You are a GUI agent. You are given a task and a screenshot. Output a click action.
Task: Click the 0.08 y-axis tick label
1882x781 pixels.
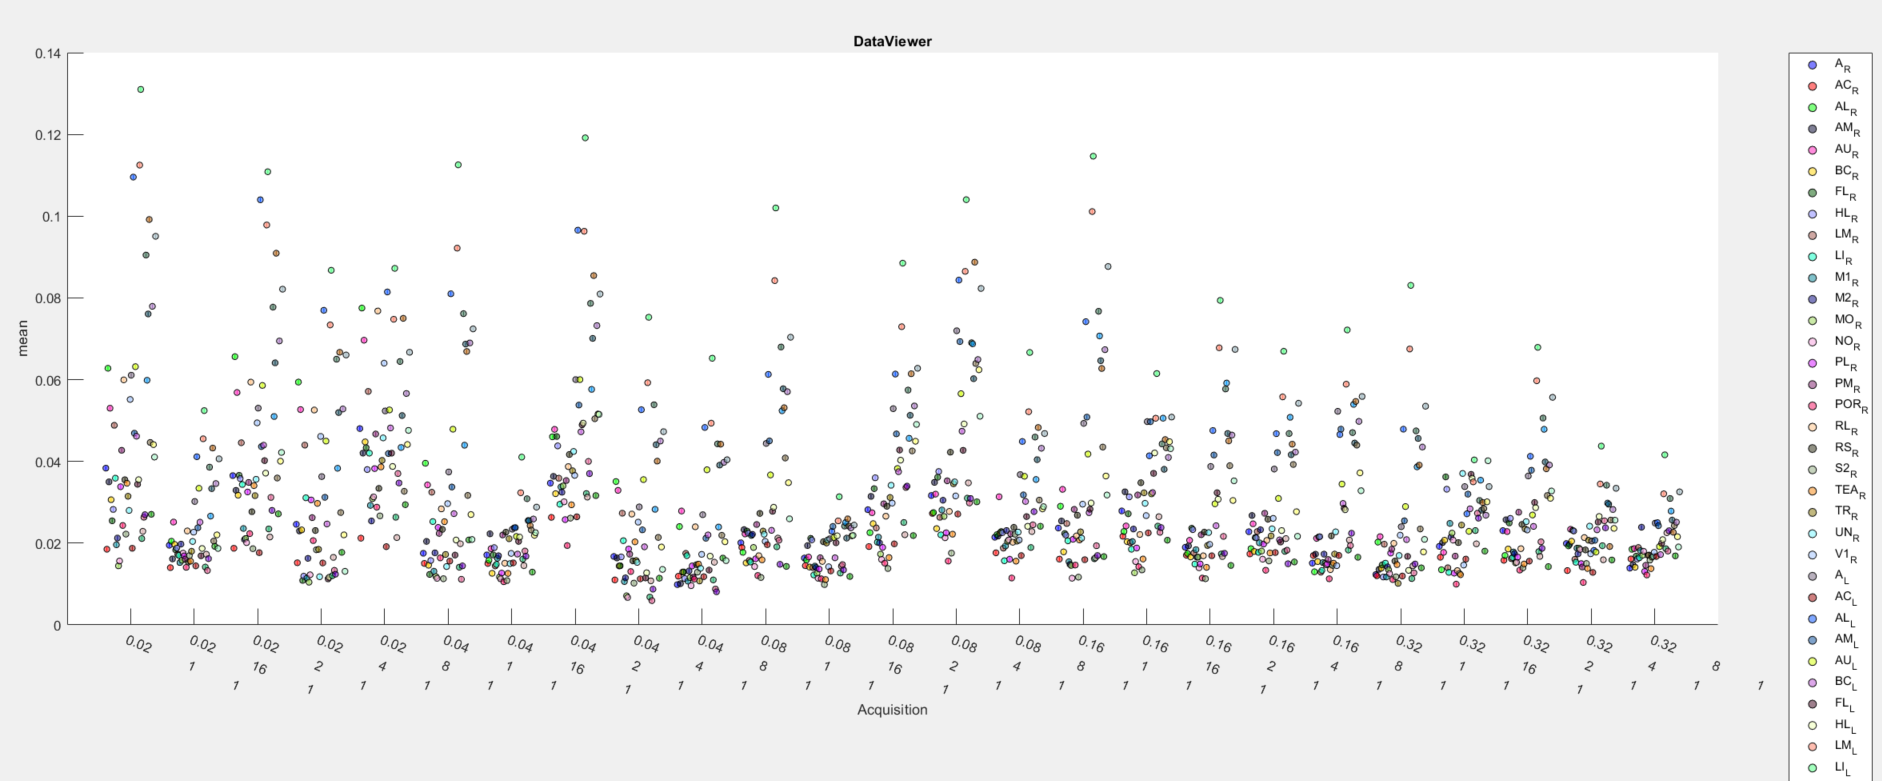pos(48,298)
